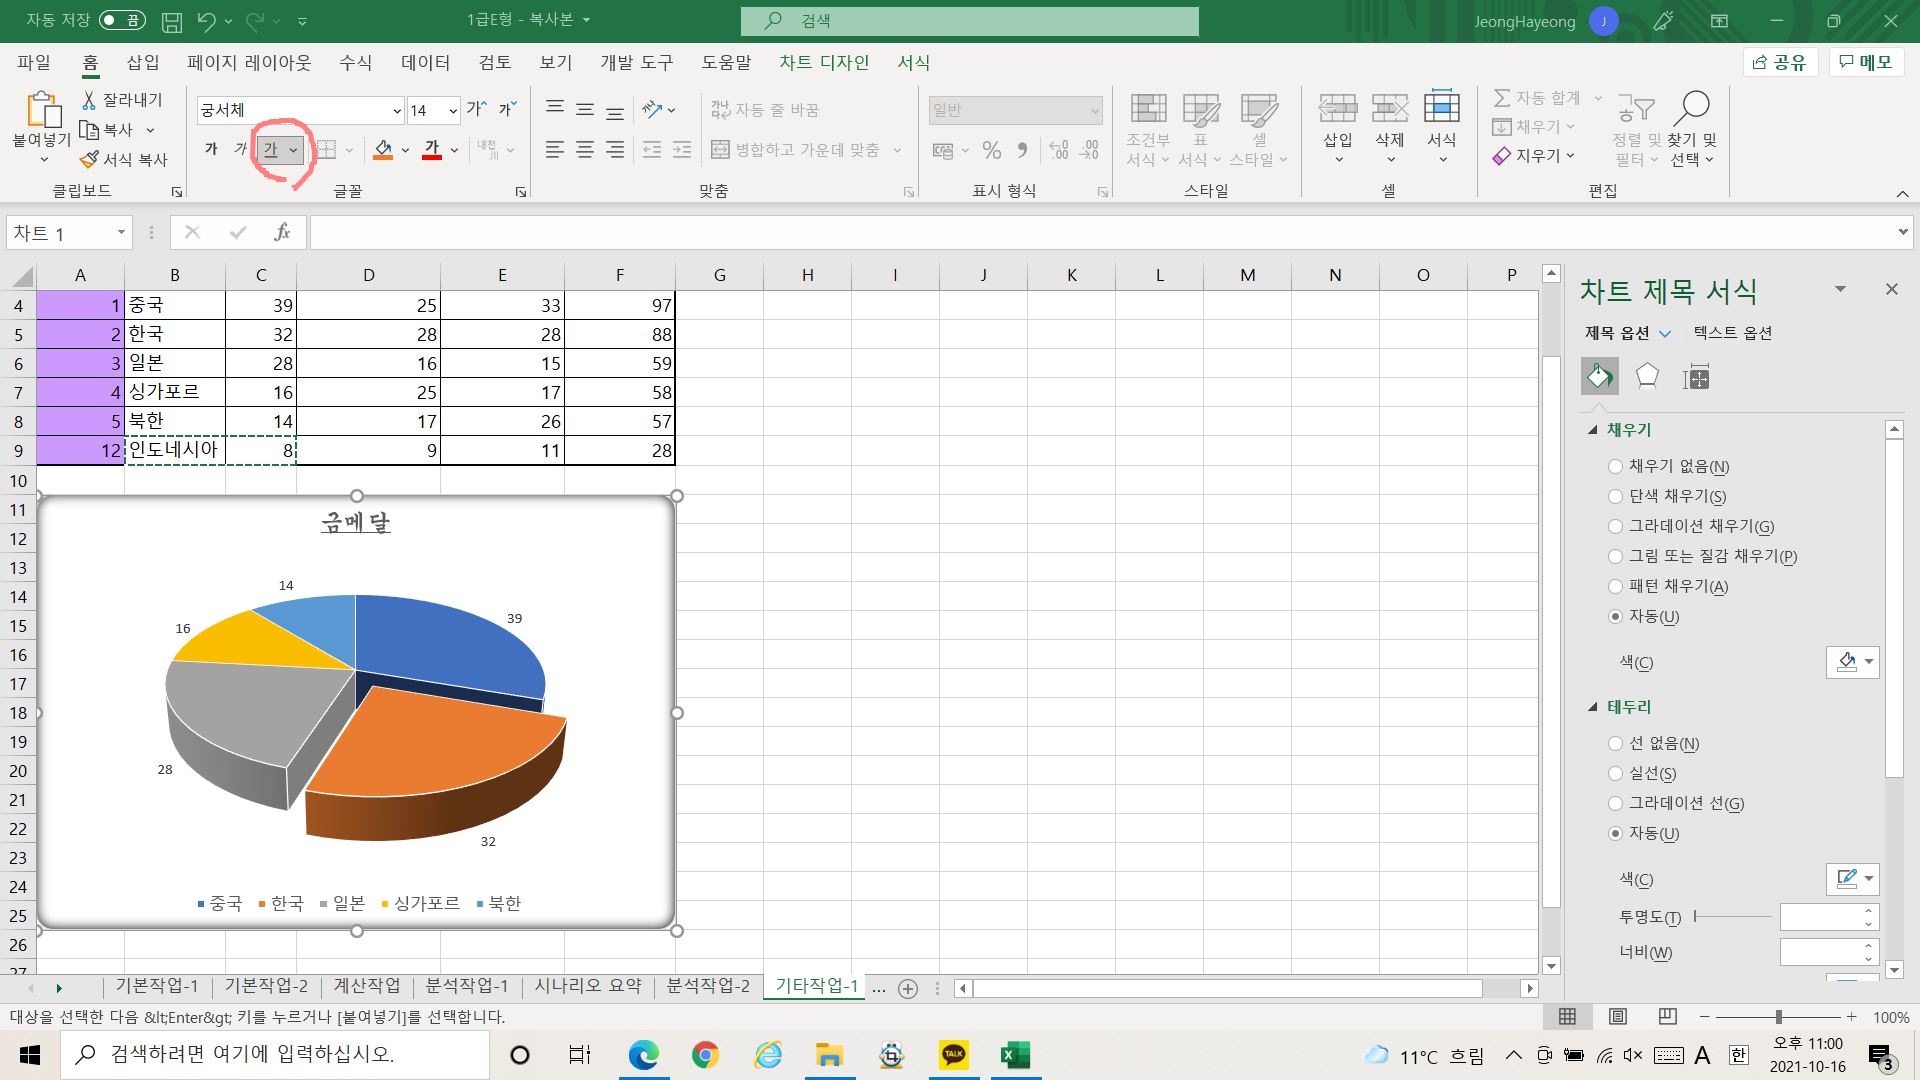Click the font color 가 icon
The image size is (1920, 1080).
click(x=432, y=149)
